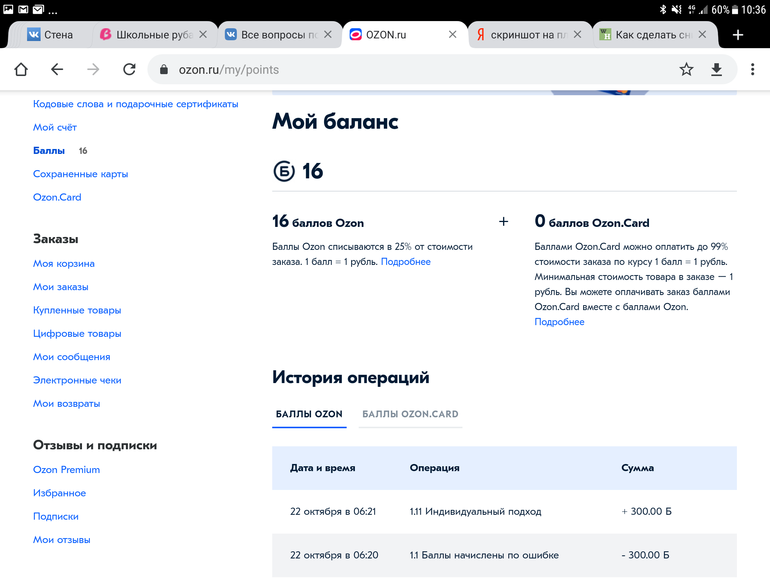
Task: Open Сохраненные карты in sidebar
Action: [80, 174]
